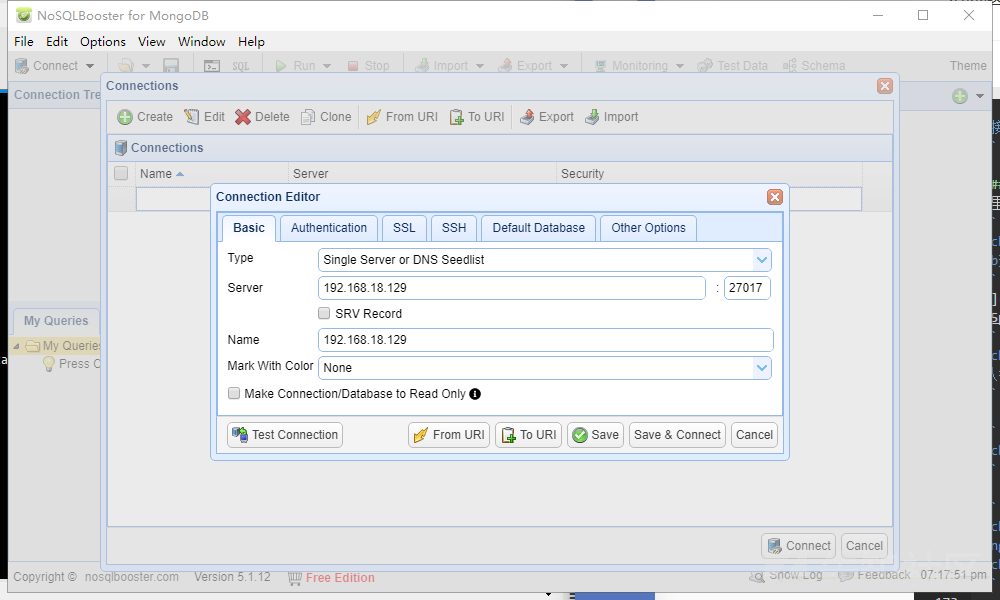This screenshot has height=600, width=1000.
Task: Open the Other Options tab
Action: click(649, 228)
